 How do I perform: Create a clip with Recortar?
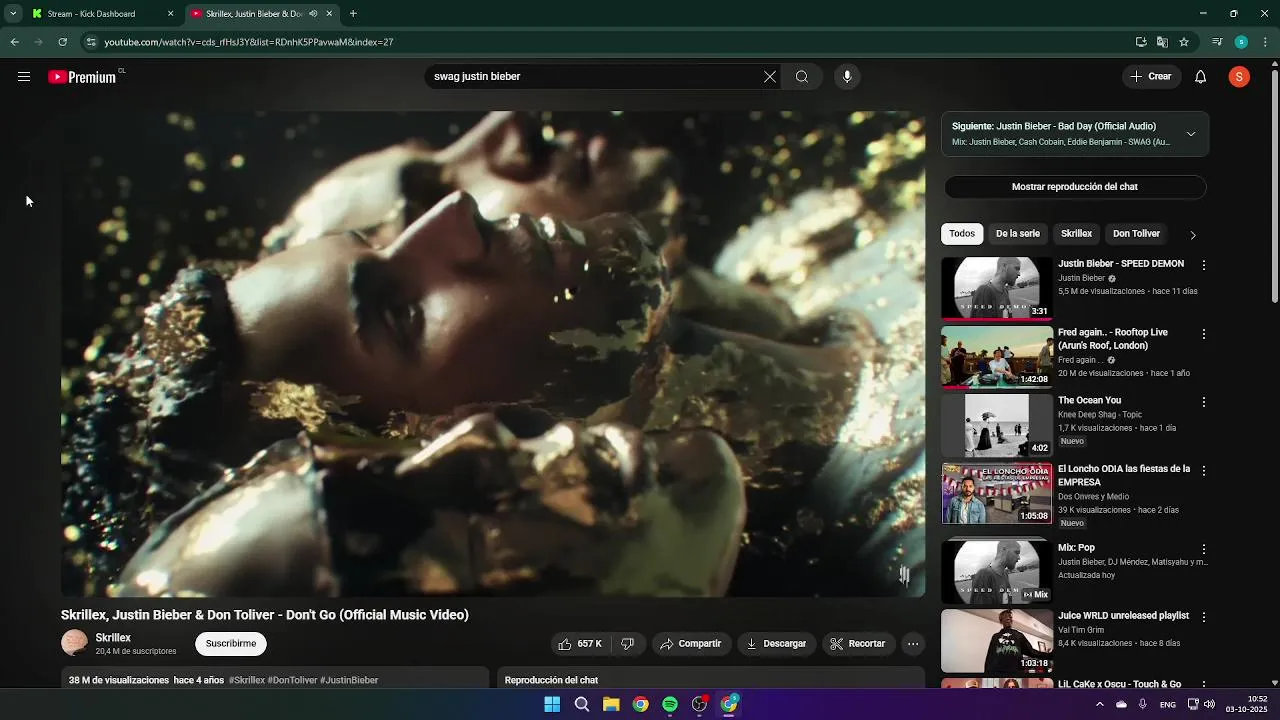click(x=858, y=644)
